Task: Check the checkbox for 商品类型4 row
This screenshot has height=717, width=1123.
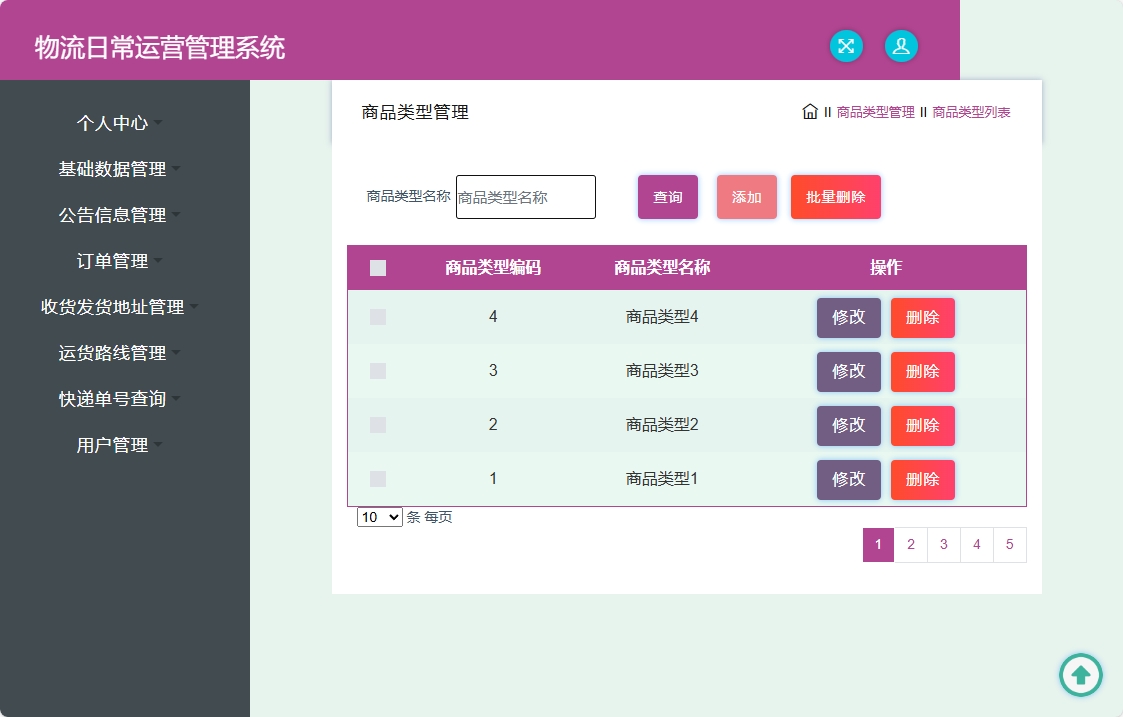Action: click(x=378, y=317)
